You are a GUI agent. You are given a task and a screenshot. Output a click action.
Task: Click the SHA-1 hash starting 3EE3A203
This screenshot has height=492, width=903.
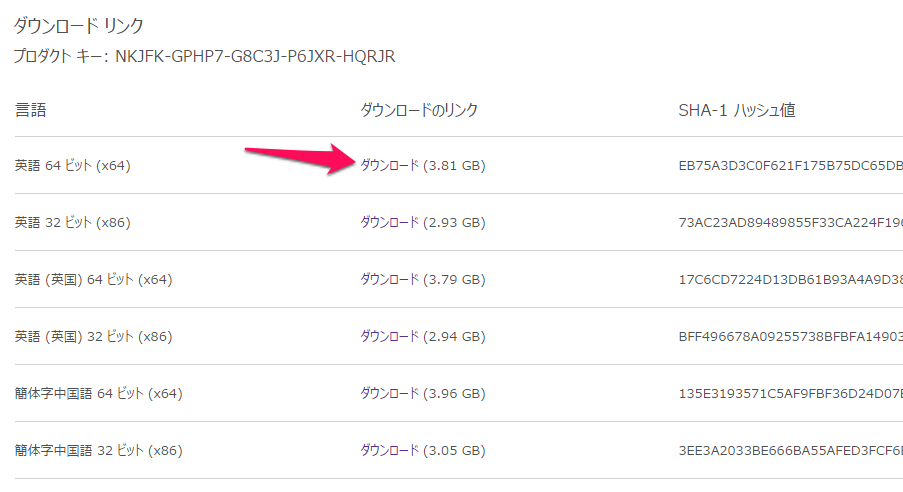(791, 451)
